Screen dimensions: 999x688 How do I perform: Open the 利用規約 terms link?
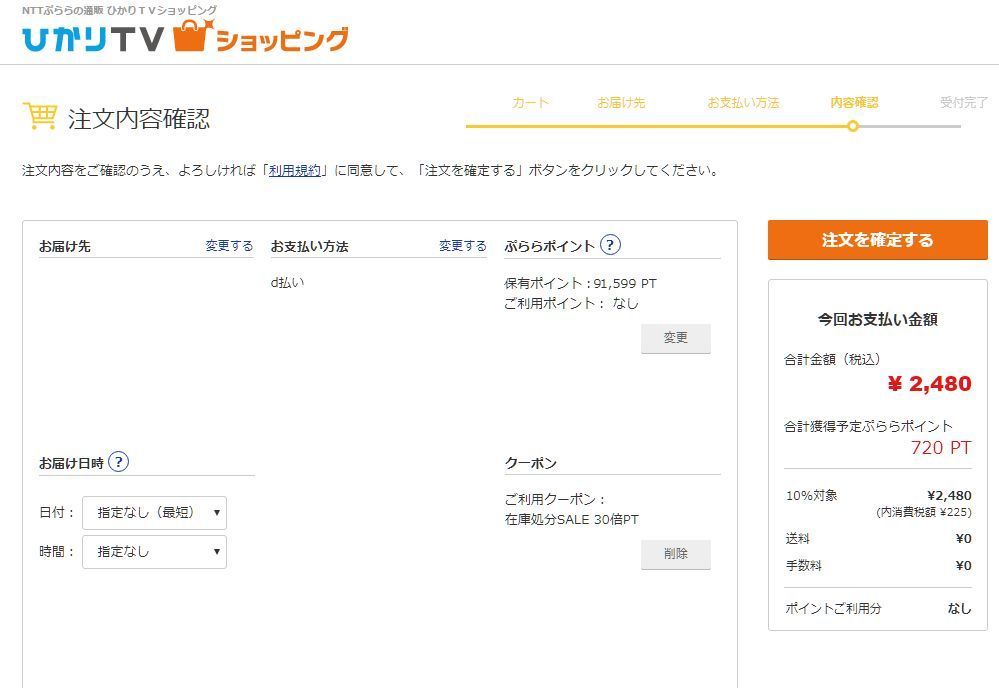coord(295,171)
